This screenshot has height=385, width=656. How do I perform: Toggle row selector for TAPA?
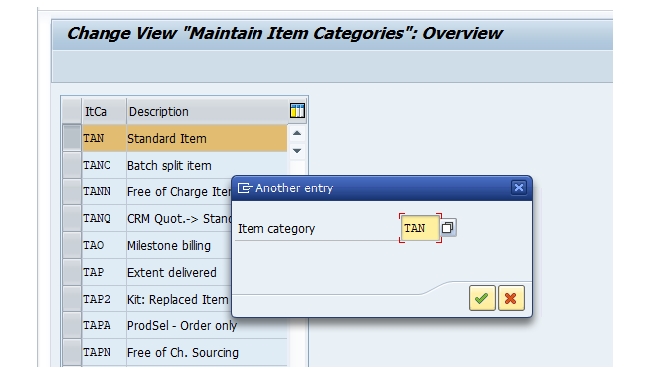(72, 325)
